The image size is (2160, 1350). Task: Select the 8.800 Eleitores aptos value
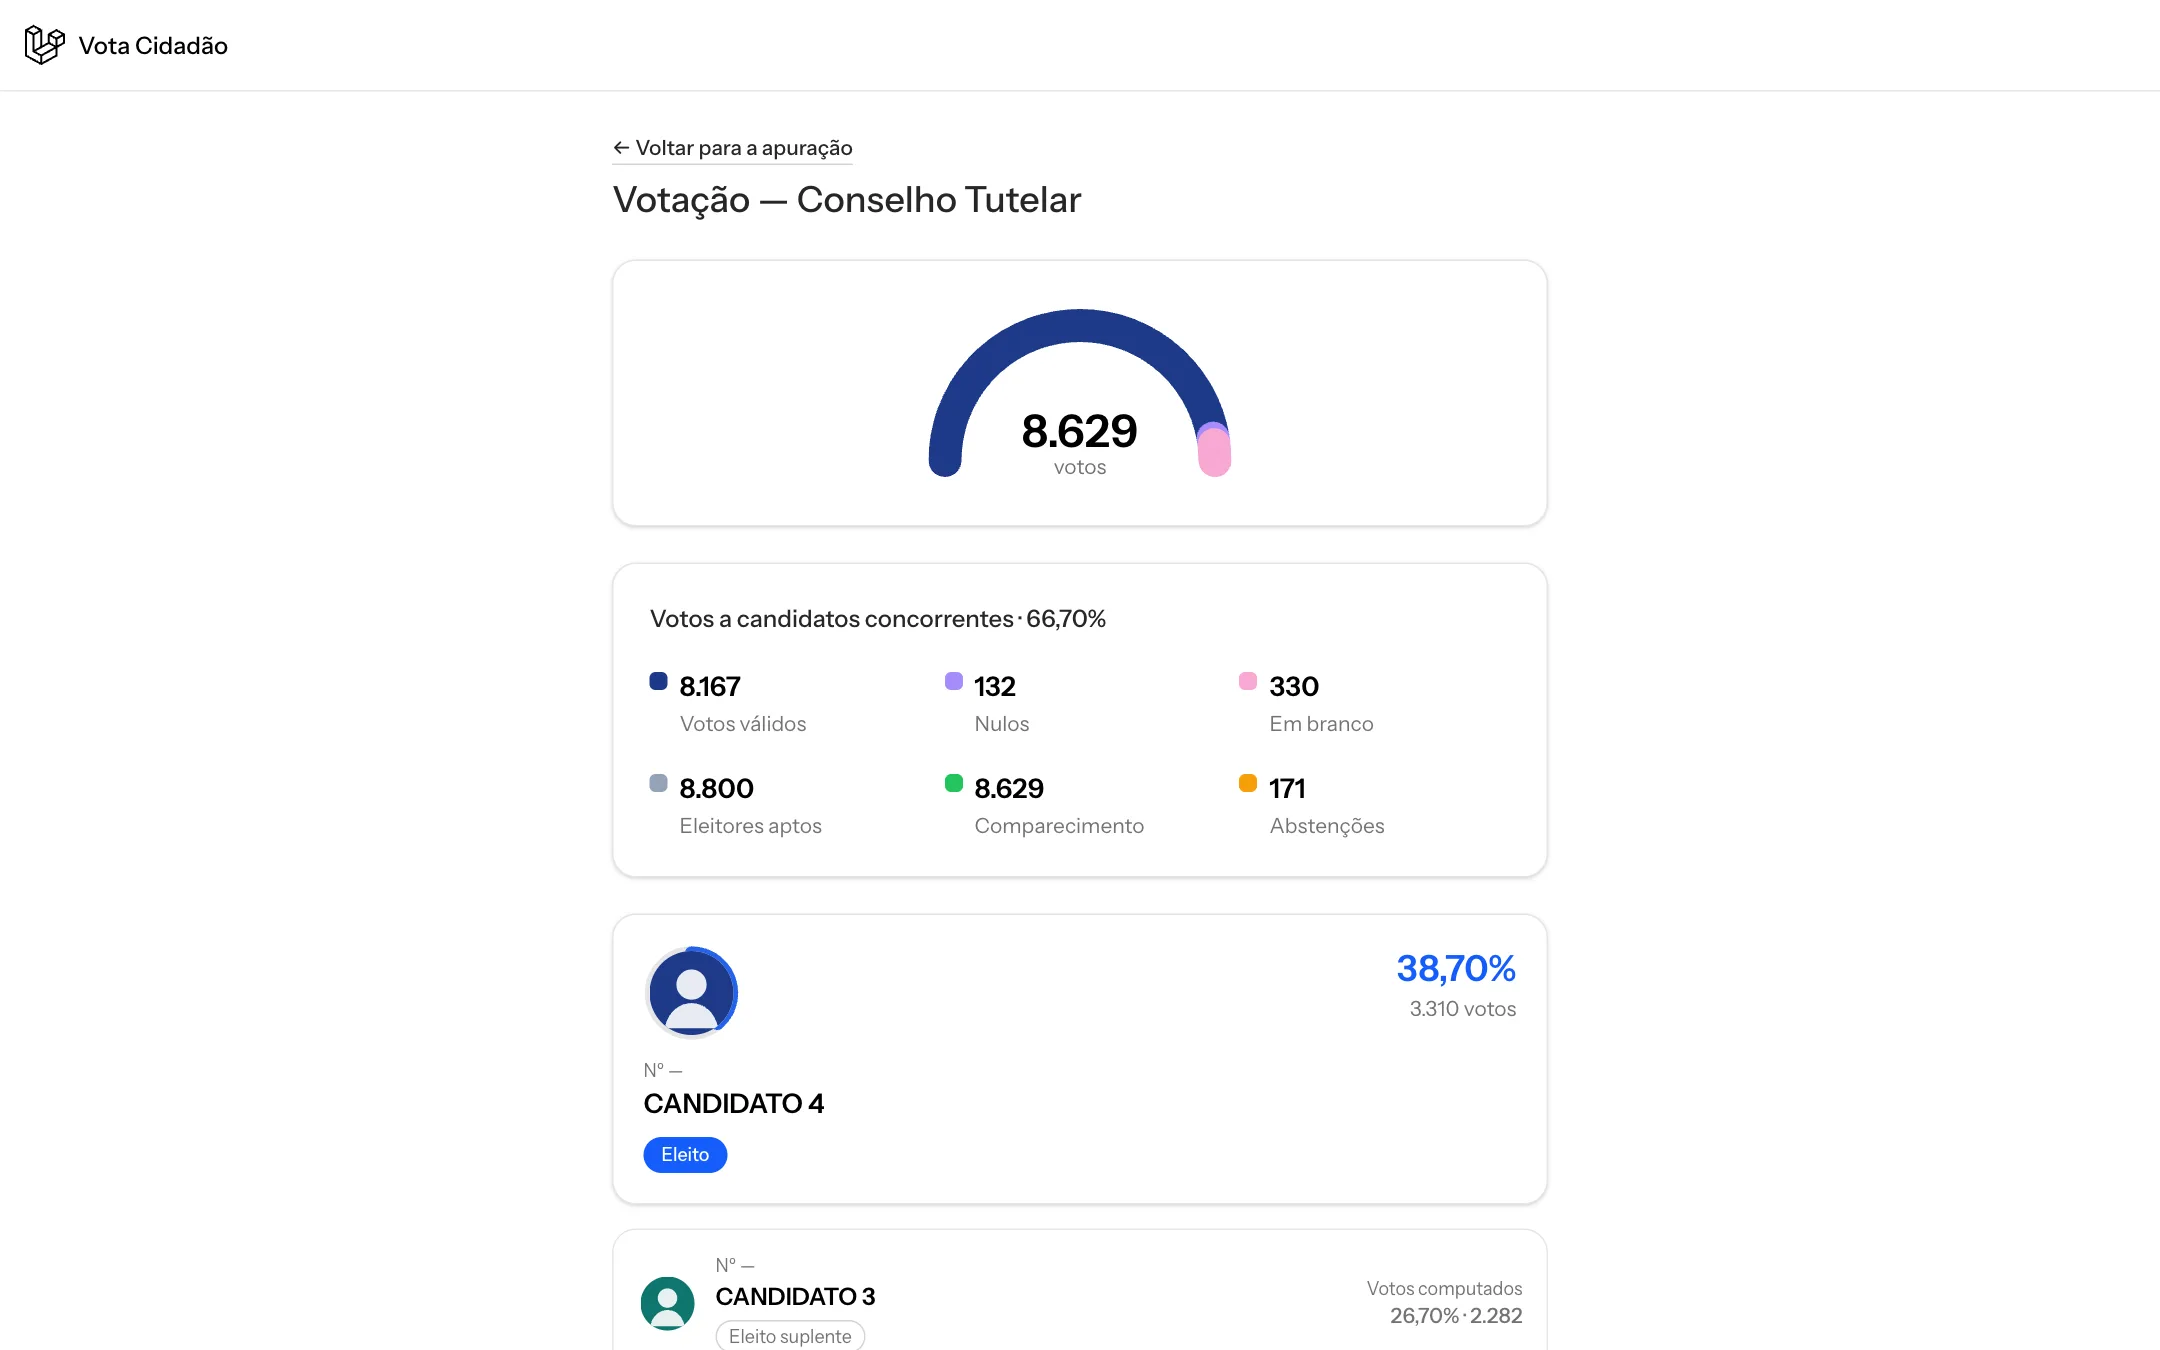coord(716,789)
